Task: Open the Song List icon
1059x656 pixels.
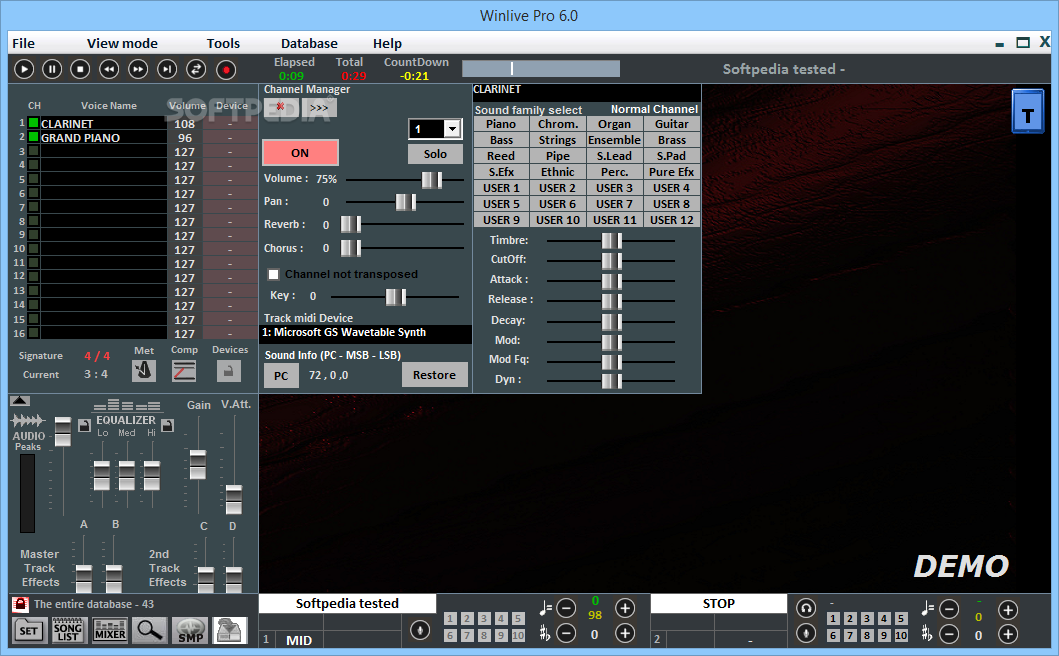Action: [68, 630]
